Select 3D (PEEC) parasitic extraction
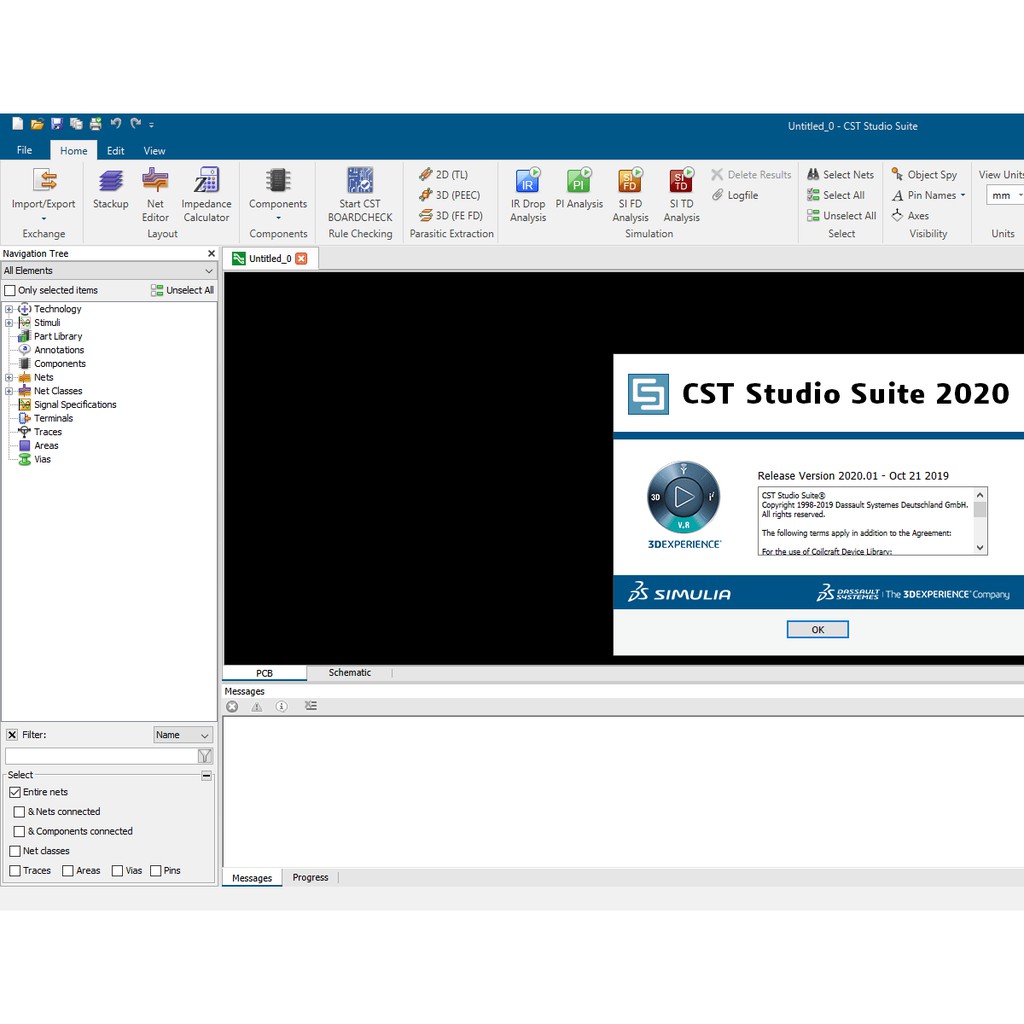The height and width of the screenshot is (1024, 1024). point(449,195)
